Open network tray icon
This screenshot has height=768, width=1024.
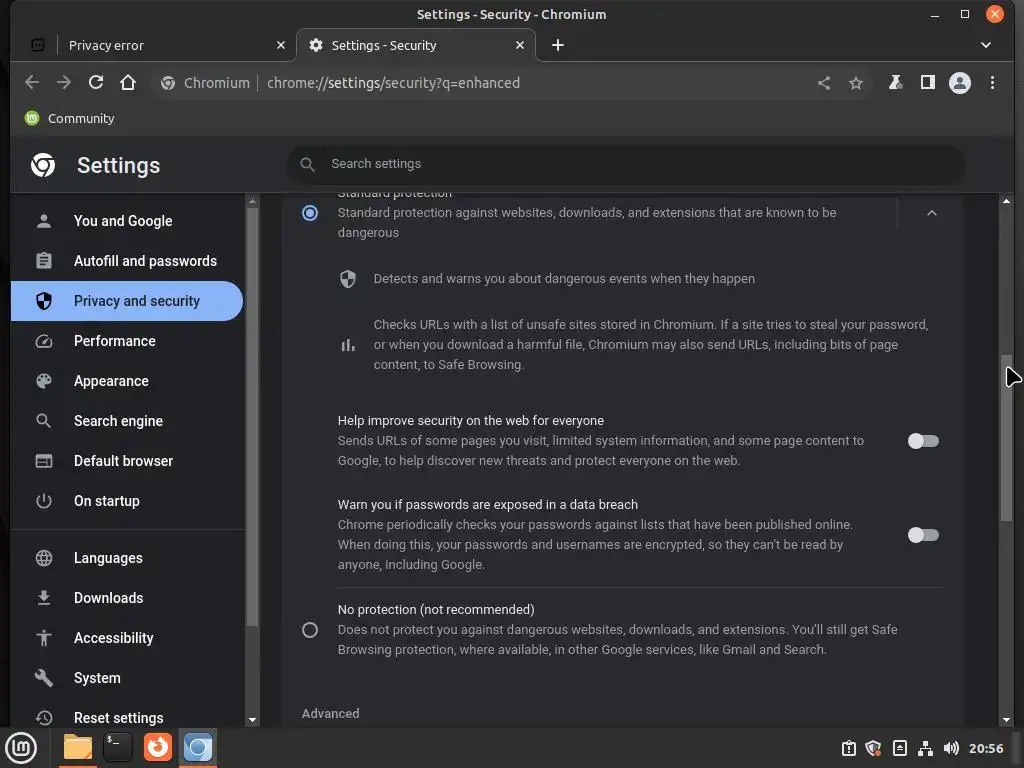pos(925,748)
